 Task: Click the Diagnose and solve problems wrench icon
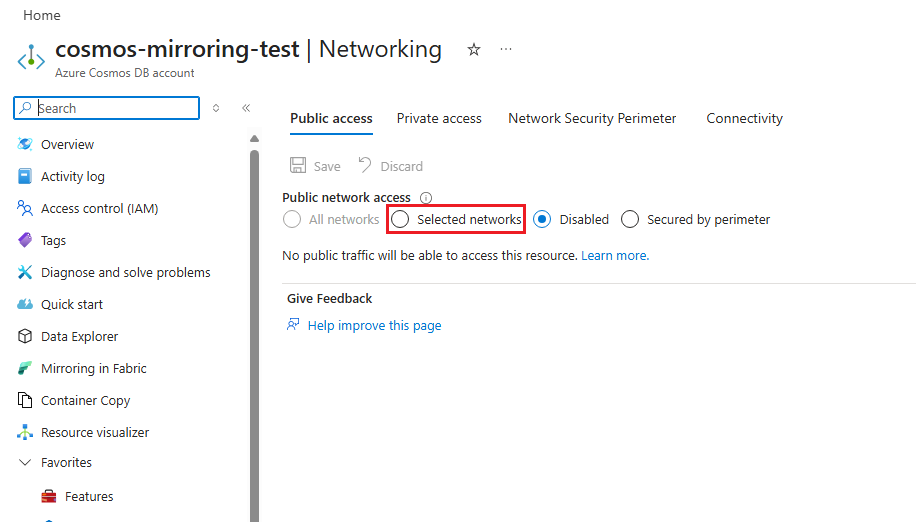coord(25,272)
